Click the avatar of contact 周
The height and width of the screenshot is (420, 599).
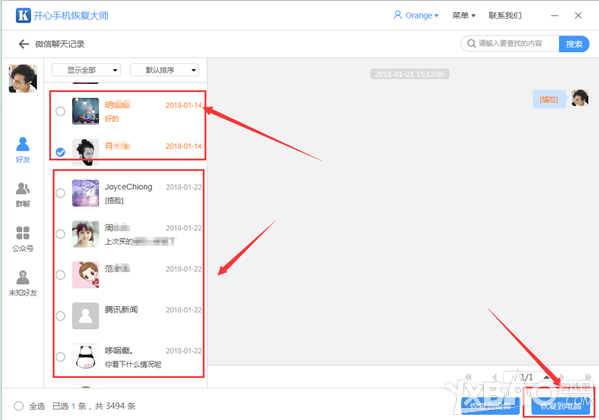click(x=86, y=234)
